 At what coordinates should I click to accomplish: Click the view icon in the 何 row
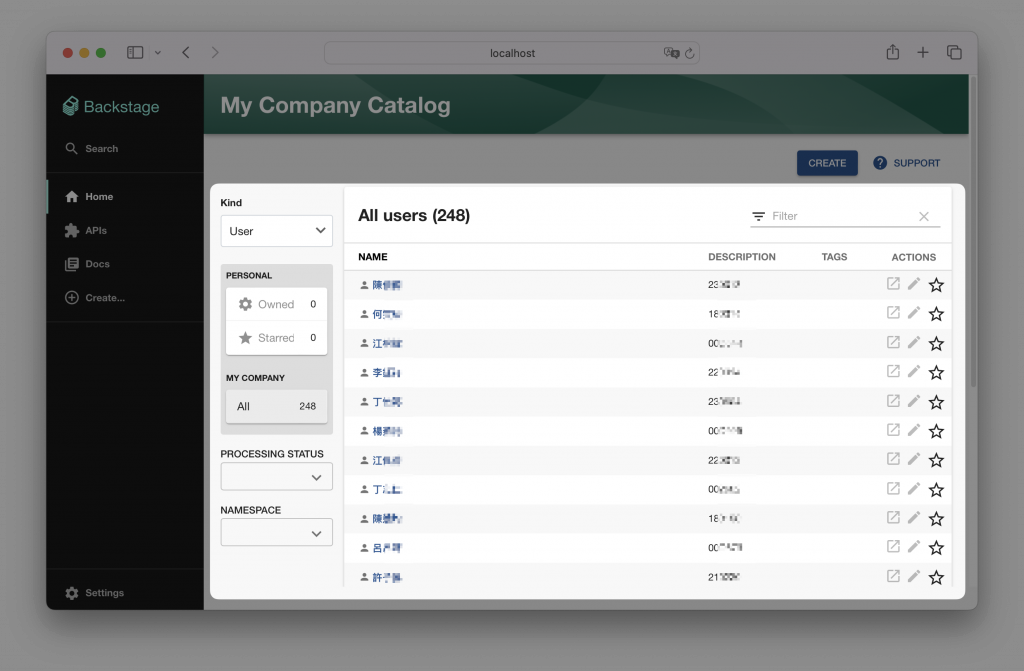(x=893, y=312)
